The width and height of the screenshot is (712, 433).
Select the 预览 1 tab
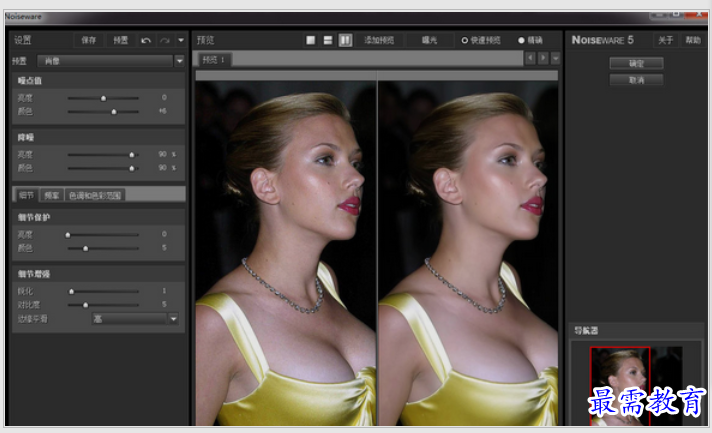click(213, 59)
